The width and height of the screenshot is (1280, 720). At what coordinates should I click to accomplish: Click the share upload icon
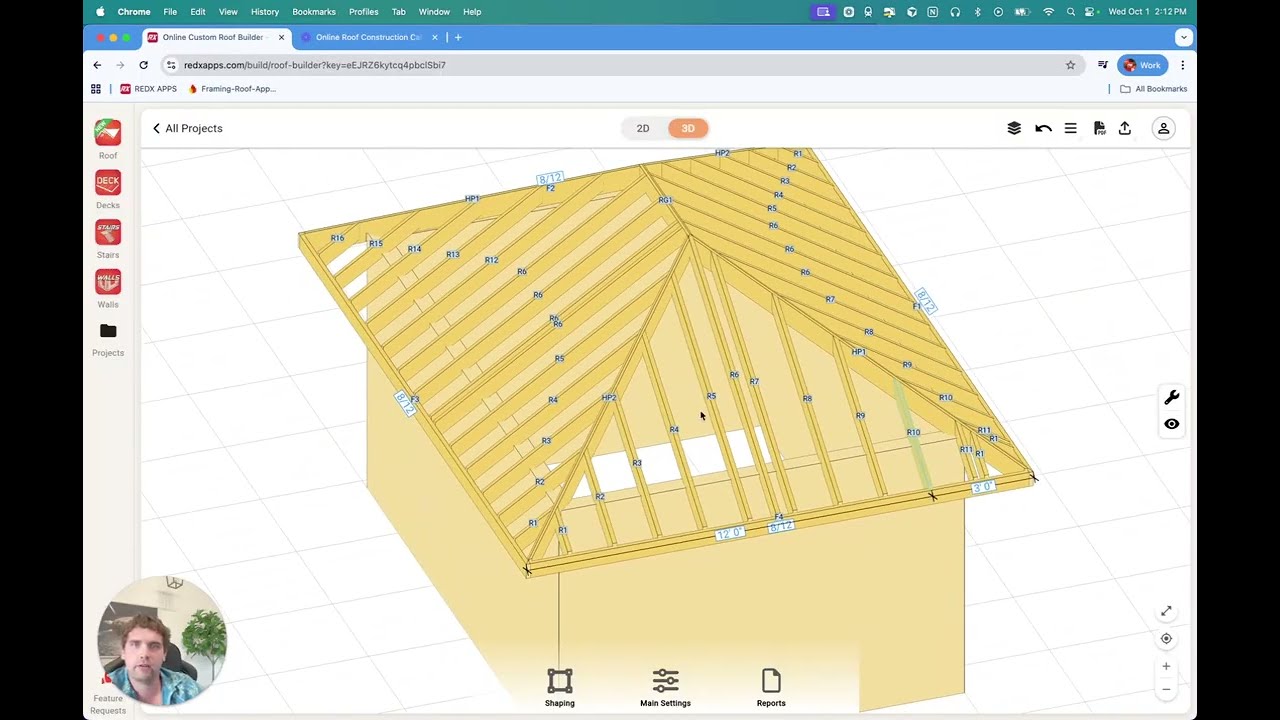click(1125, 128)
